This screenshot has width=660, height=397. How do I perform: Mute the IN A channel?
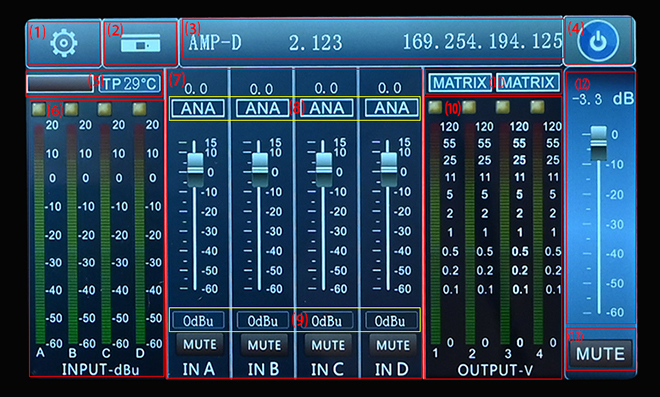pyautogui.click(x=200, y=344)
